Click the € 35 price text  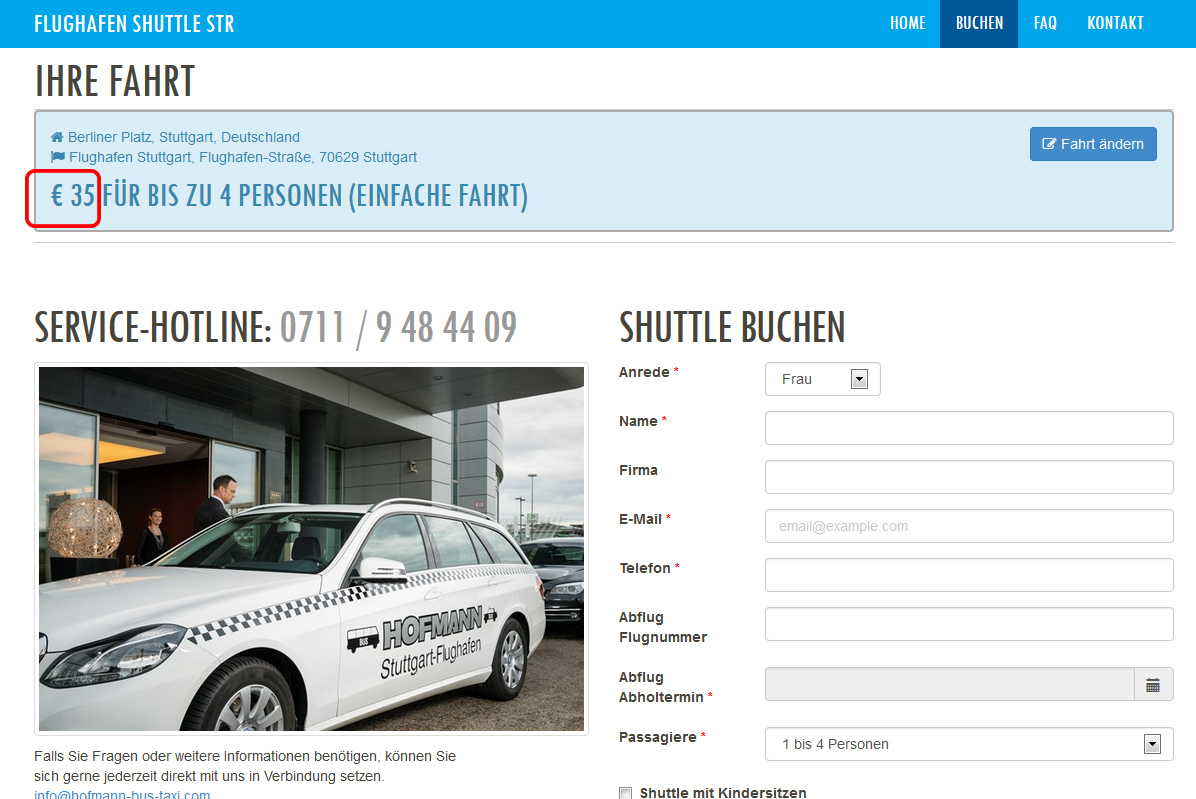tap(72, 196)
